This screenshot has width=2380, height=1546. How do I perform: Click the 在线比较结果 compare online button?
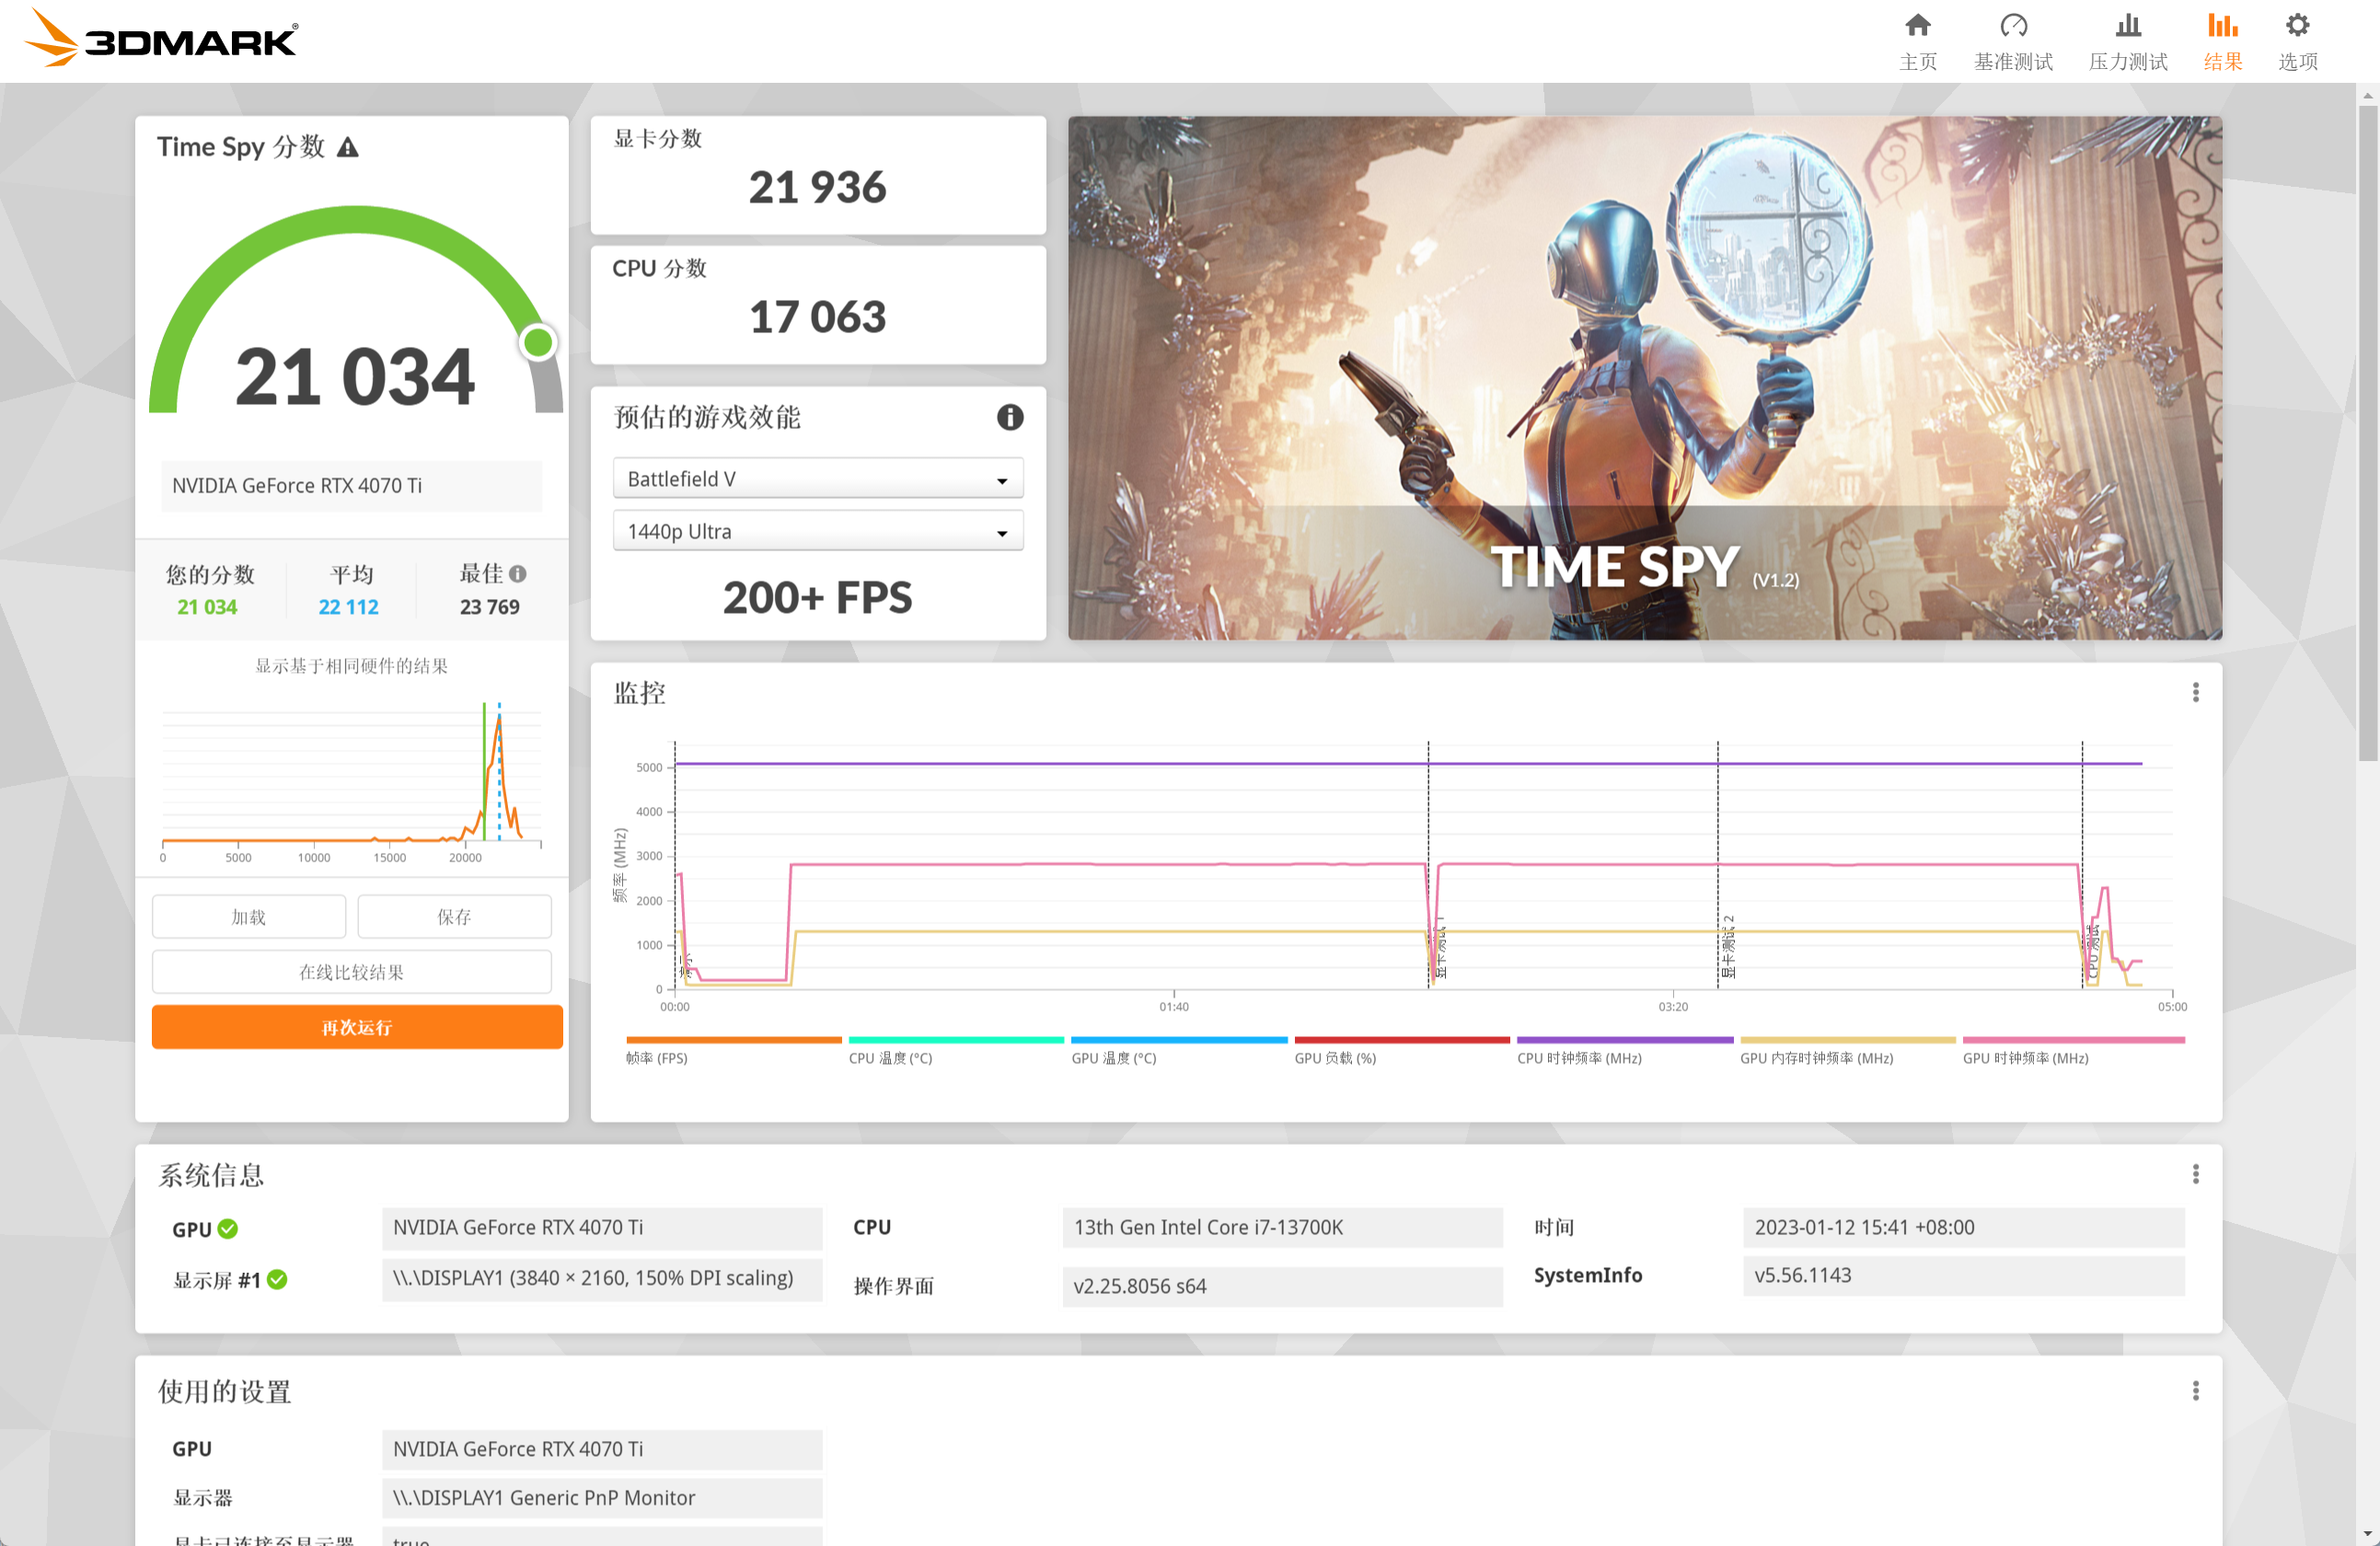coord(352,971)
